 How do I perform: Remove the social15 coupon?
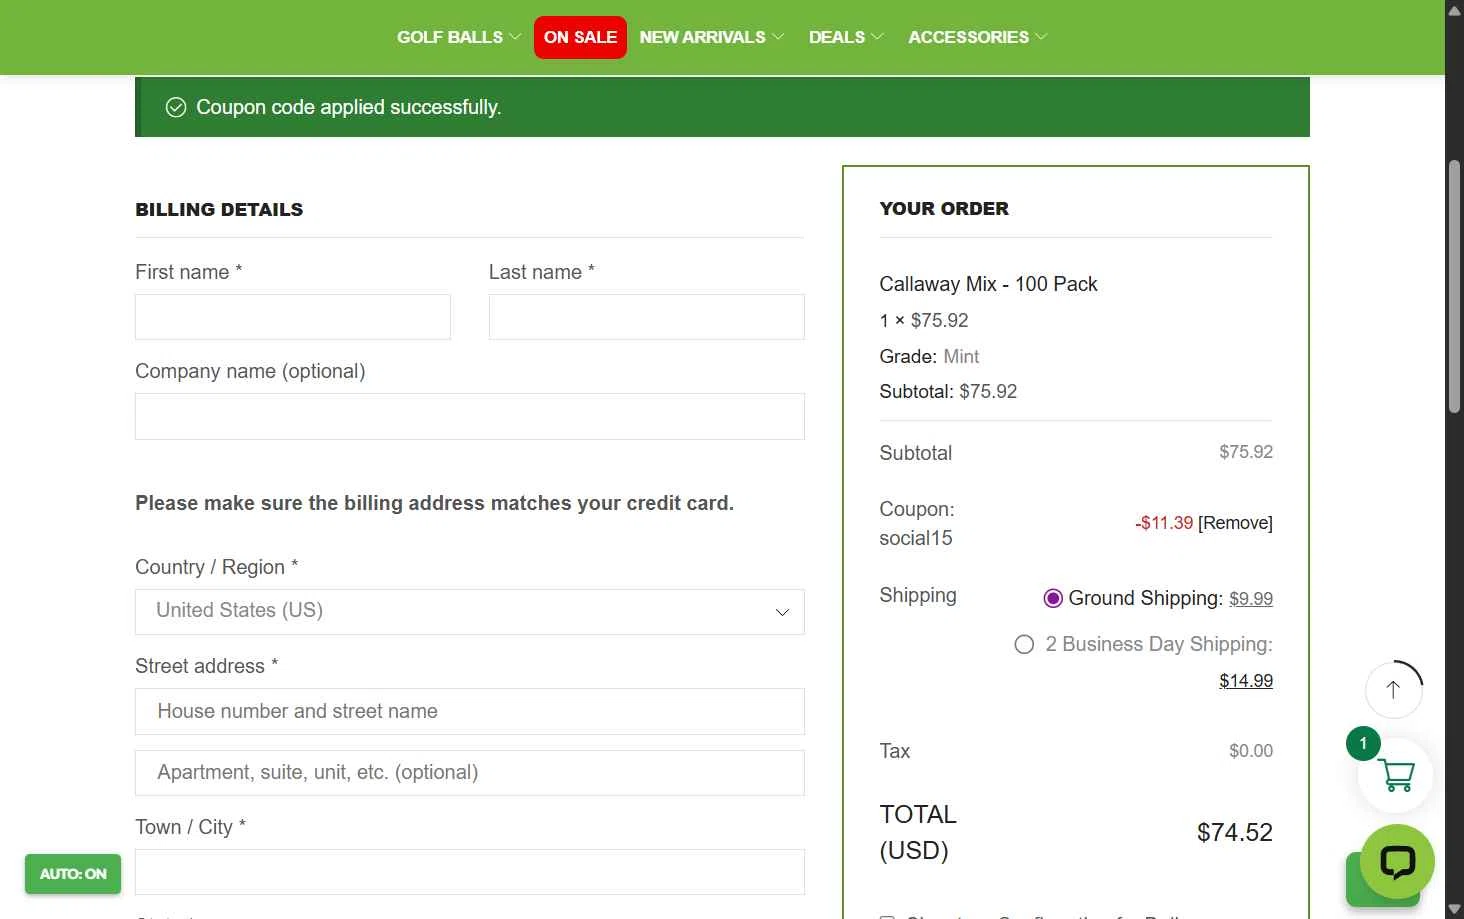tap(1235, 523)
